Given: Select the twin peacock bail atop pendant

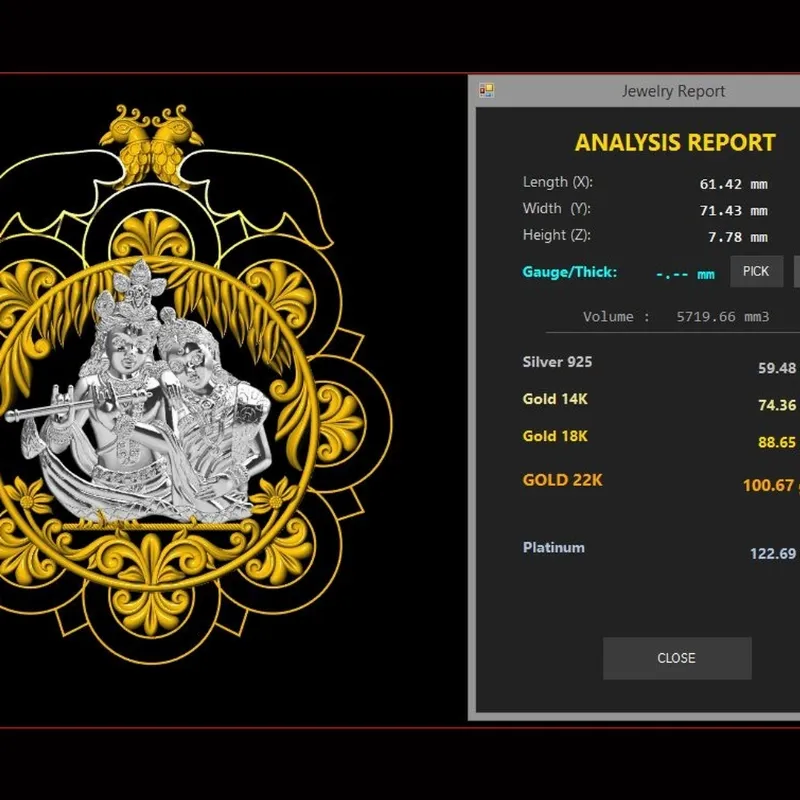Looking at the screenshot, I should tap(152, 145).
